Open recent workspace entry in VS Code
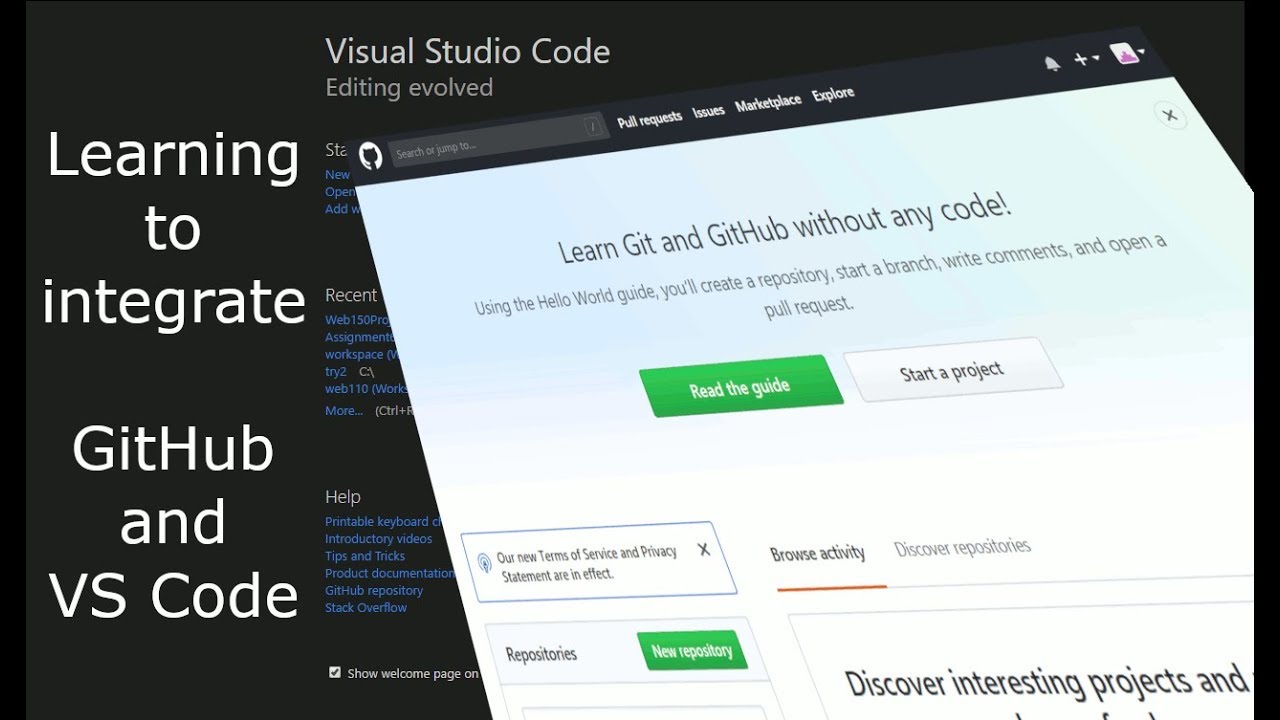 point(360,354)
